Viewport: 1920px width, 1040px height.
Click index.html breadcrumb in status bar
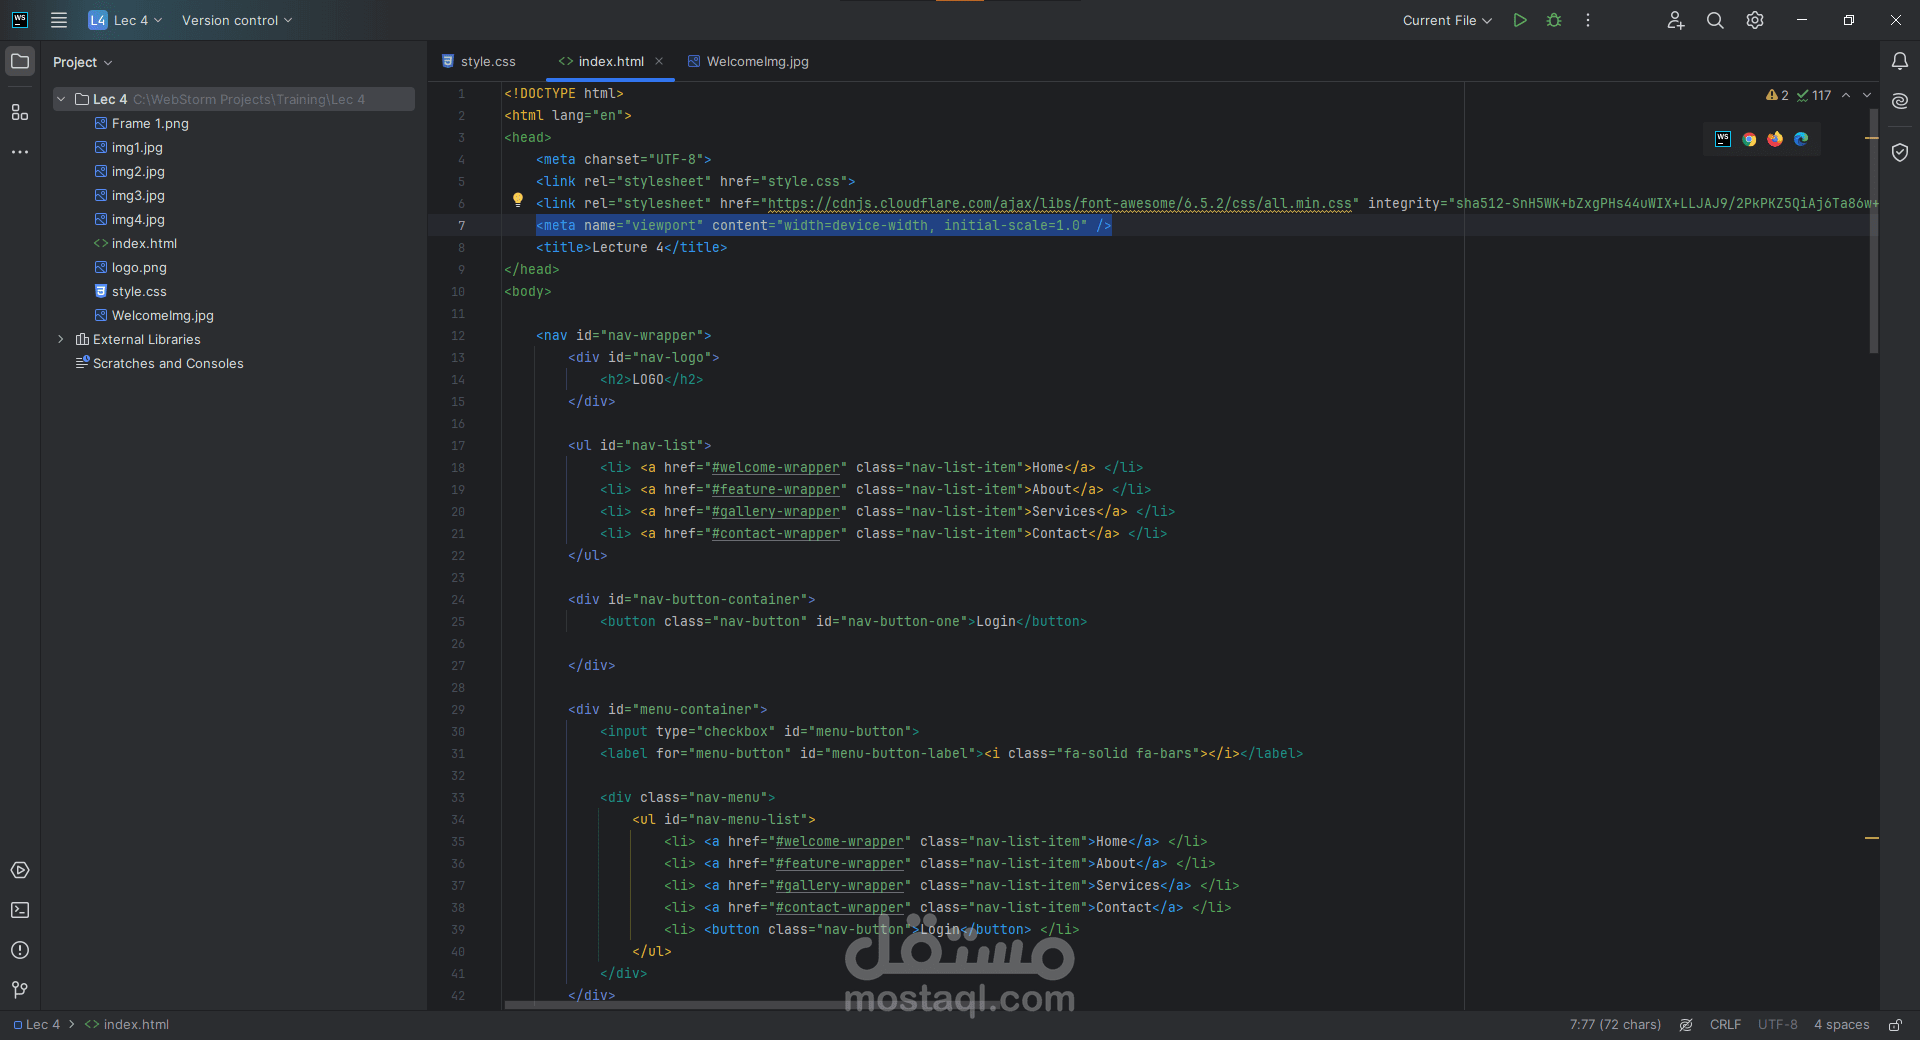pyautogui.click(x=127, y=1024)
